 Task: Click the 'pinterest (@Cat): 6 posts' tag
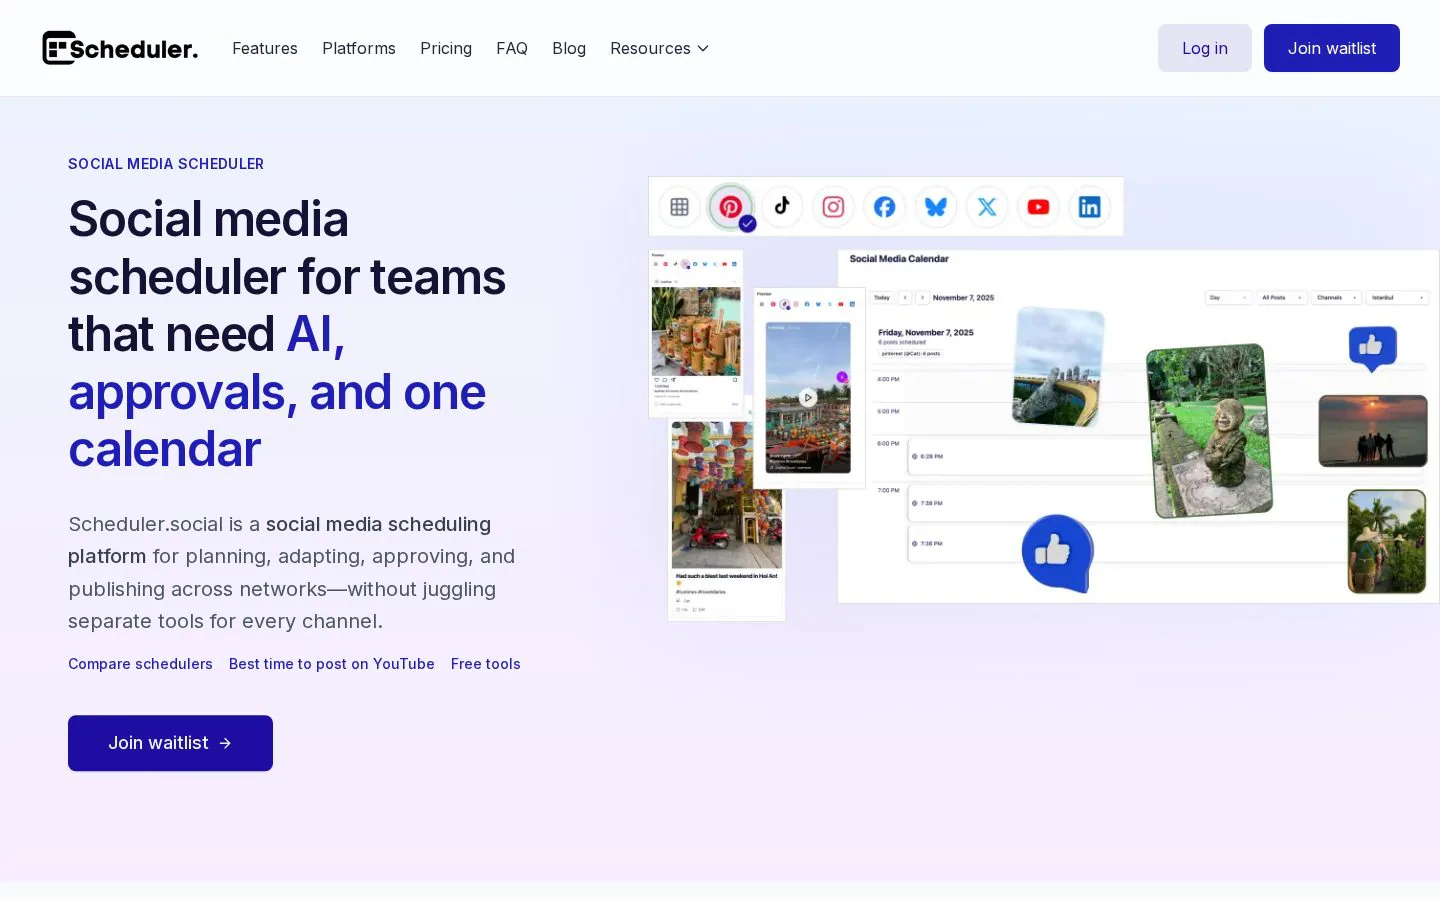click(x=910, y=354)
